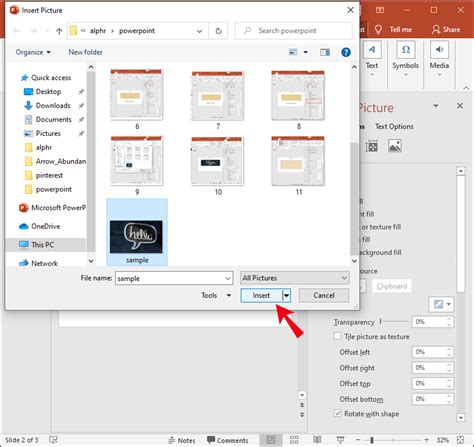
Task: Click the Offset bottom value stepper
Action: [449, 399]
